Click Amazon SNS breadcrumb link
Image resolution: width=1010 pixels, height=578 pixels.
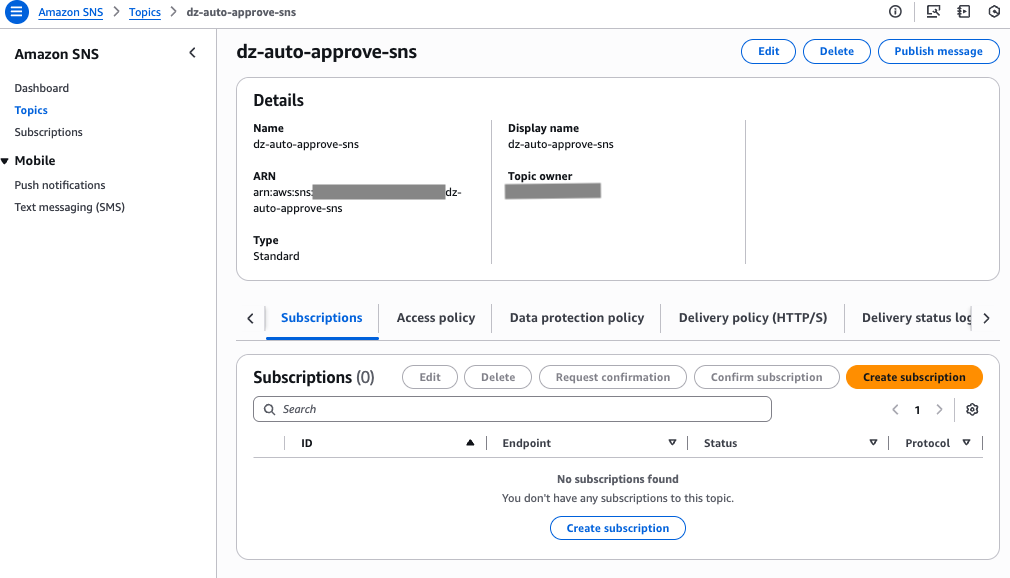click(70, 12)
